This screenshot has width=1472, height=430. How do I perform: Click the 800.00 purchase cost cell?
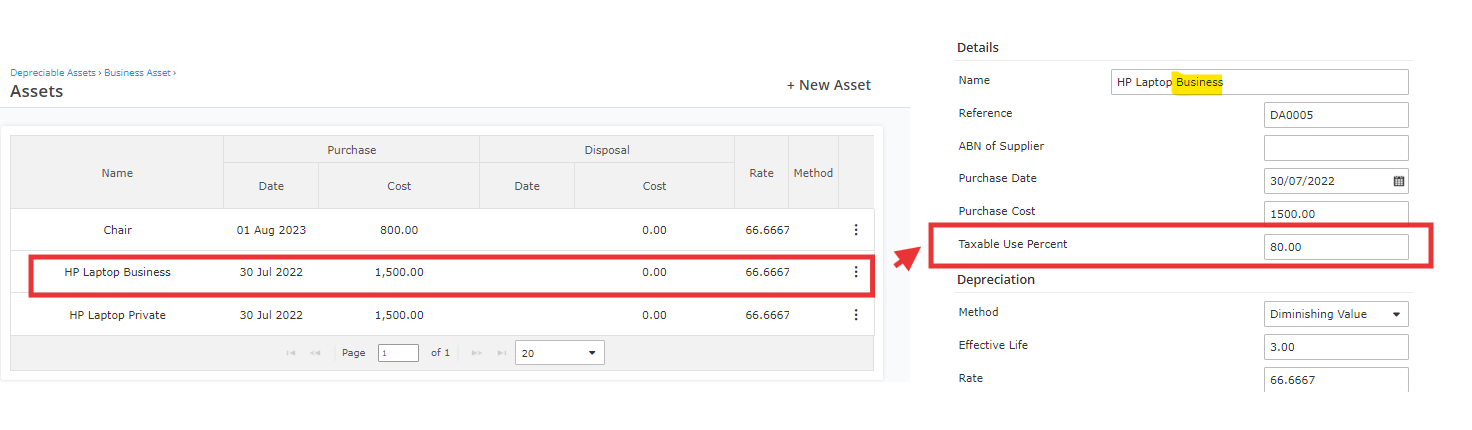click(399, 230)
